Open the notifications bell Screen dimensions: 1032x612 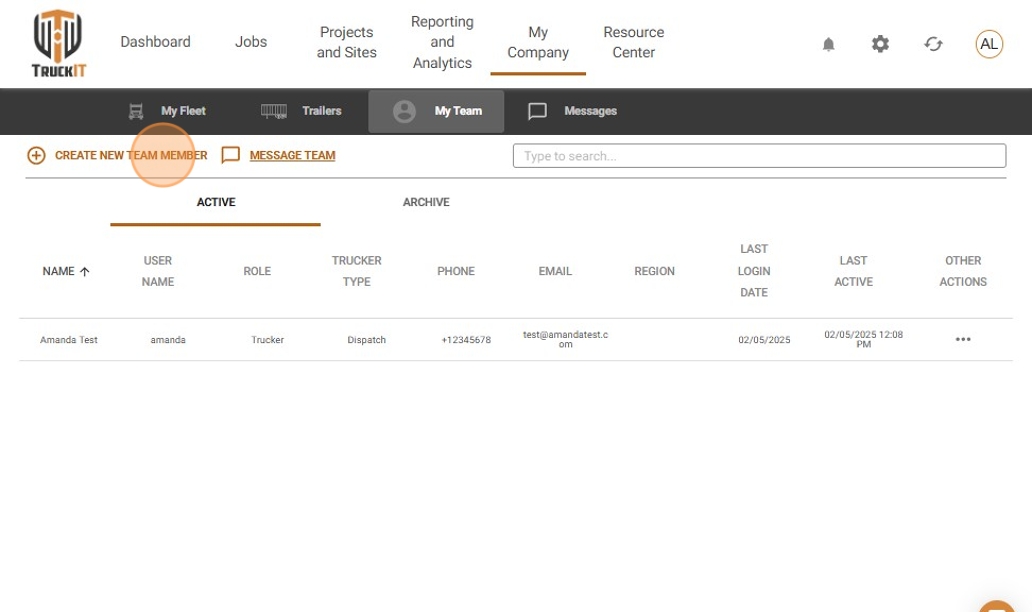tap(829, 44)
